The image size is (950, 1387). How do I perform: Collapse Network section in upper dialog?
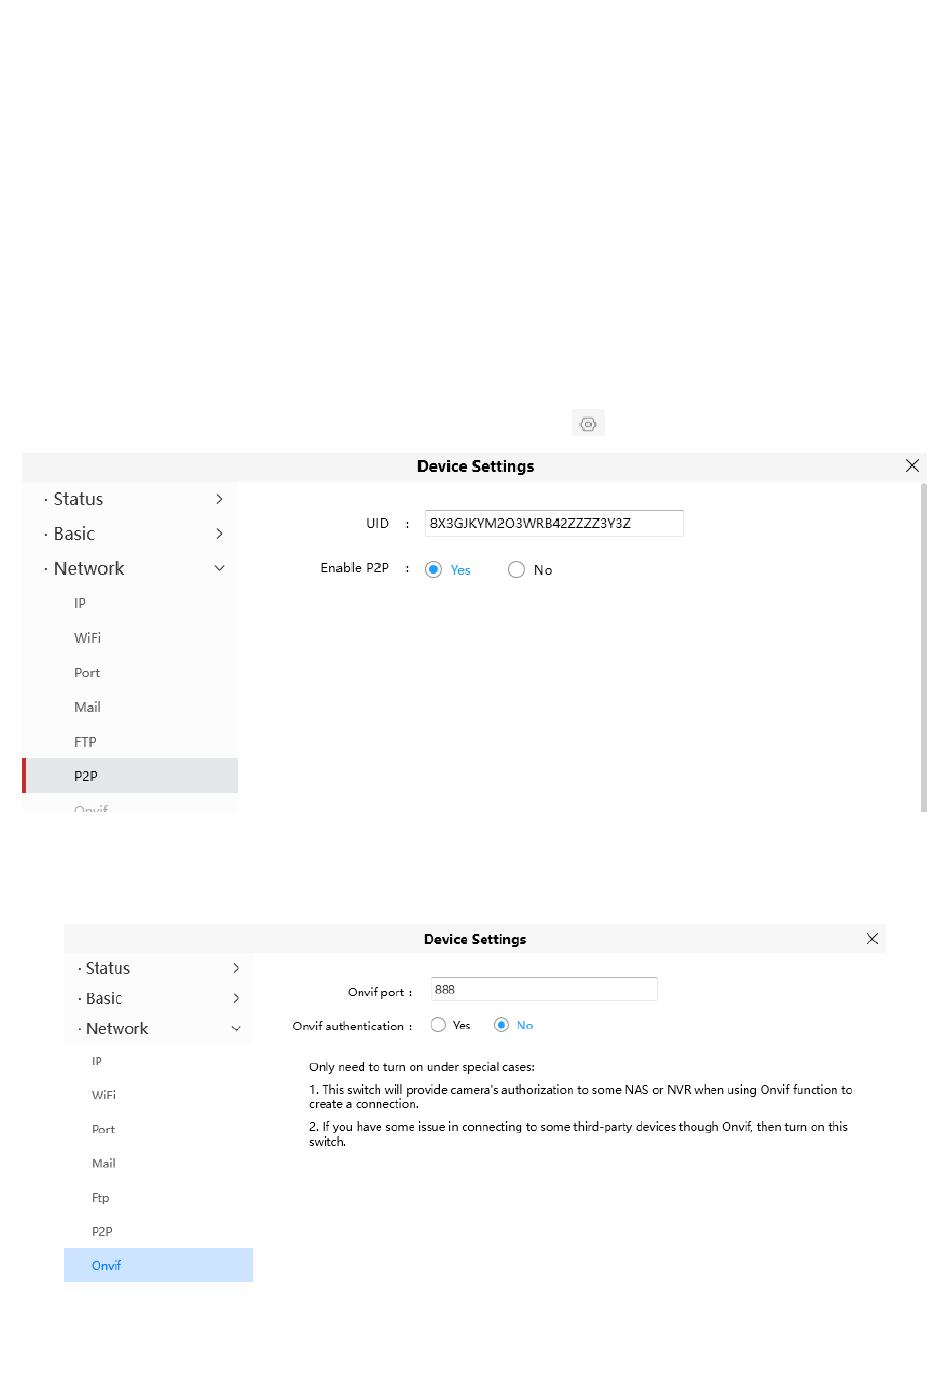pyautogui.click(x=219, y=568)
